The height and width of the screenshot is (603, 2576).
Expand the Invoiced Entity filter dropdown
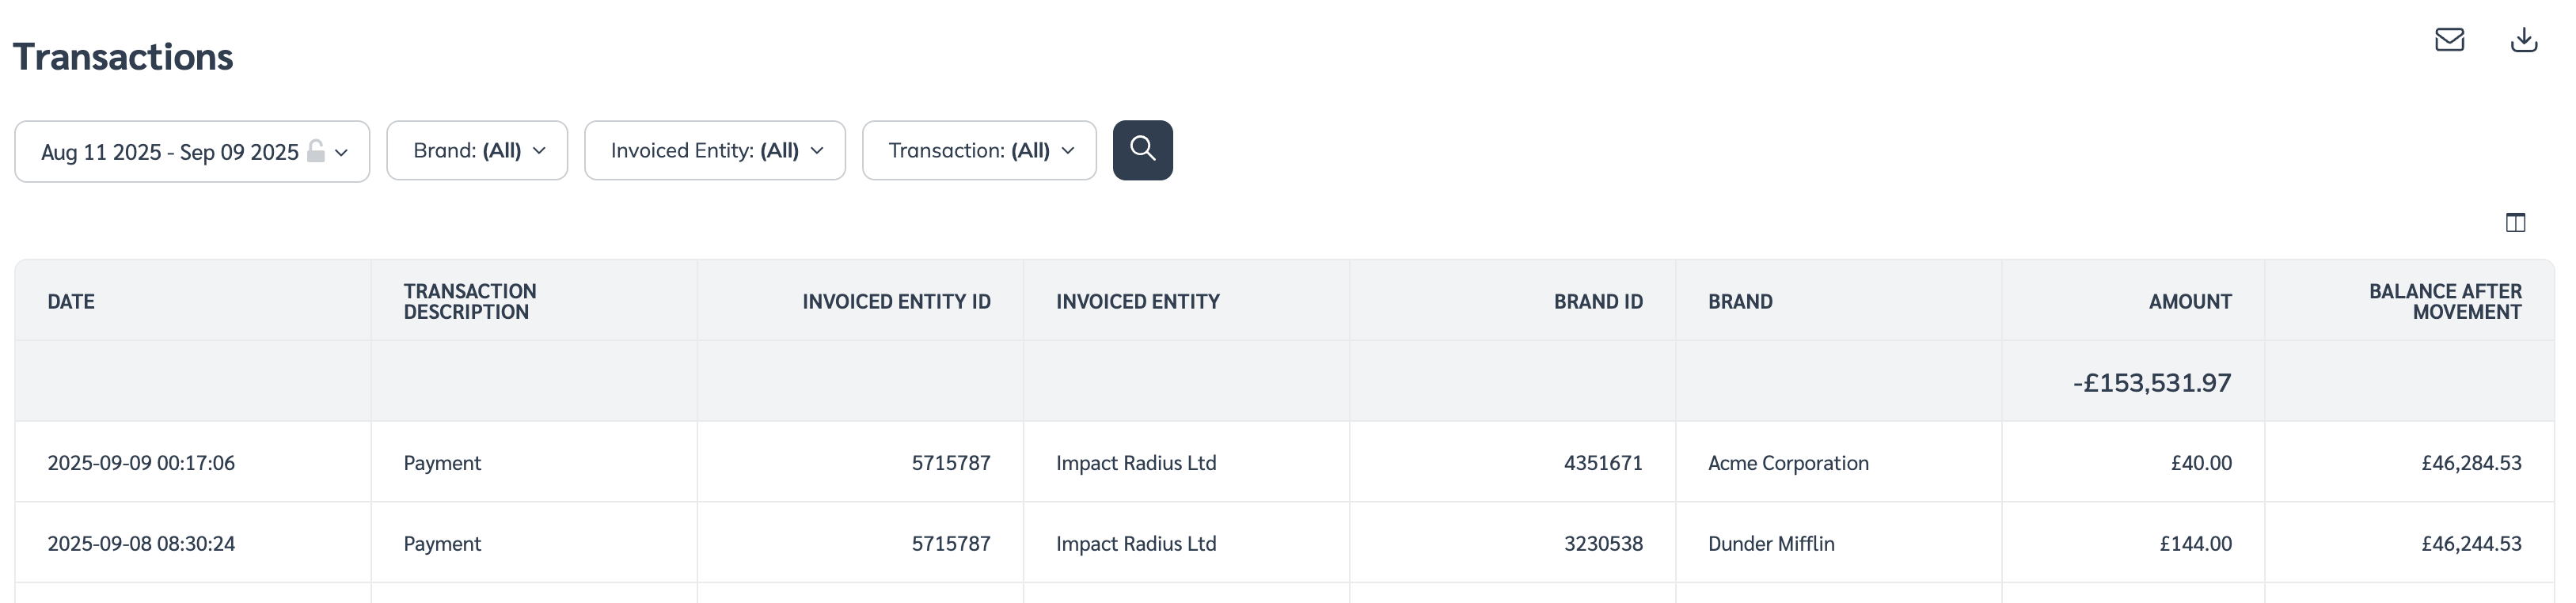(714, 151)
